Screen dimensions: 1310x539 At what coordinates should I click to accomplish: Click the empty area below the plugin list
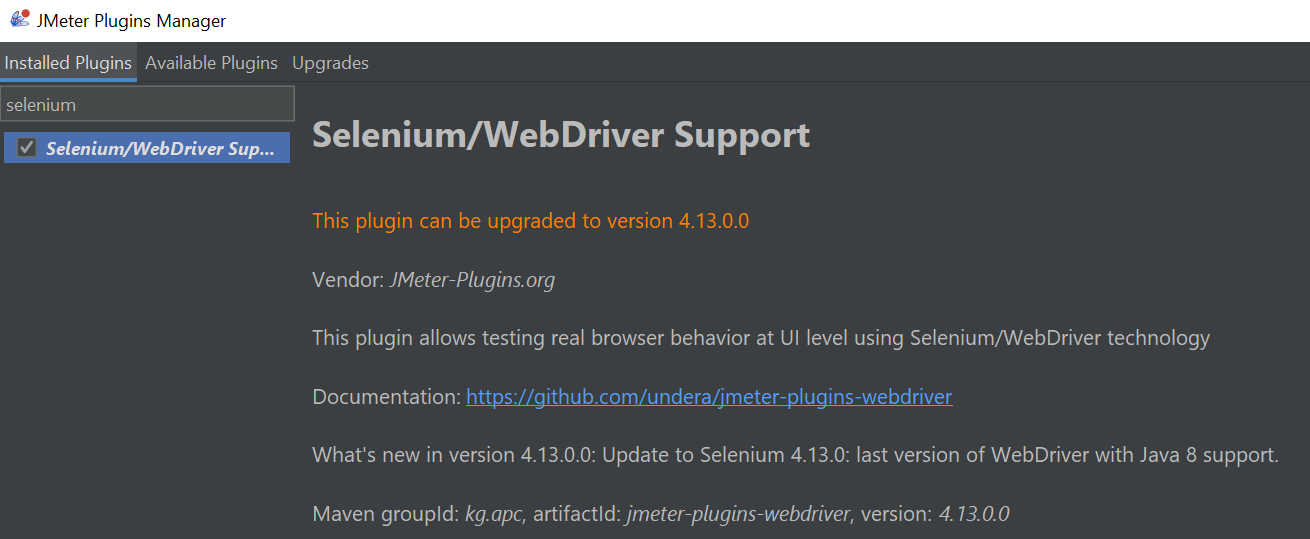[146, 350]
